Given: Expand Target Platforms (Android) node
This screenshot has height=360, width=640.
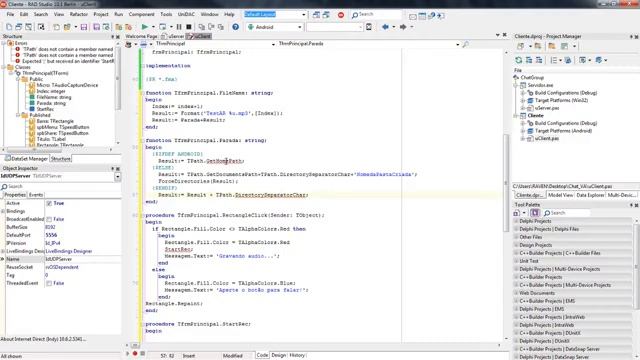Looking at the screenshot, I should point(523,131).
